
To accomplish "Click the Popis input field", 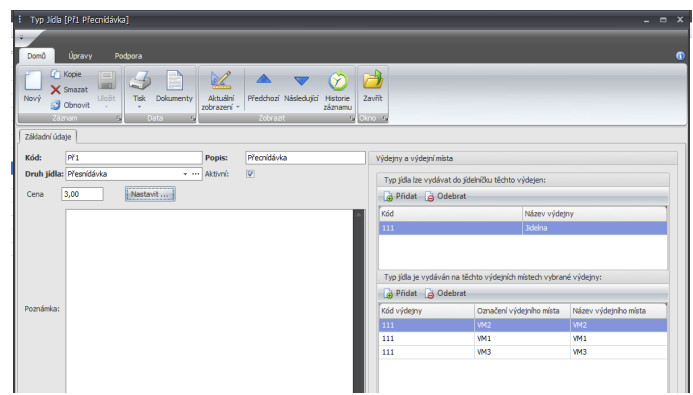I will pos(305,158).
